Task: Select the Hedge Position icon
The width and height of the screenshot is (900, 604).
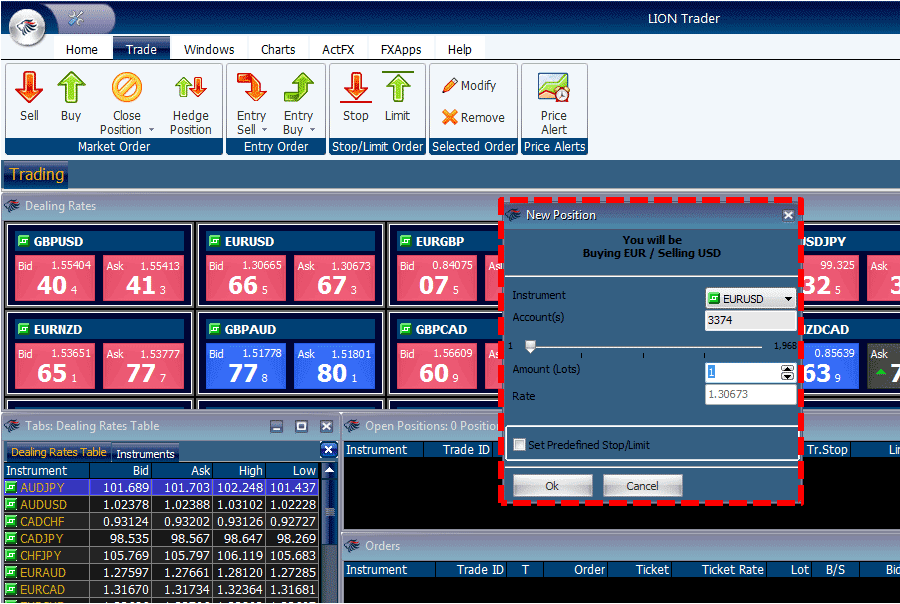Action: click(x=191, y=88)
